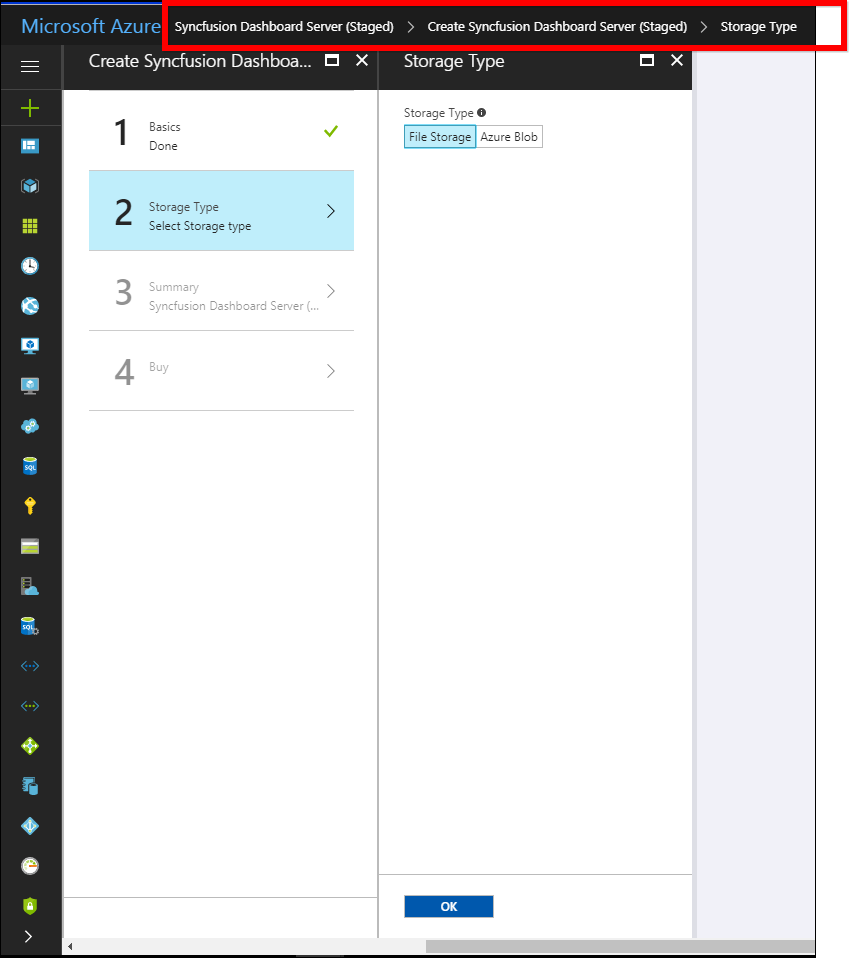Open Recent clock icon in sidebar

(x=30, y=266)
